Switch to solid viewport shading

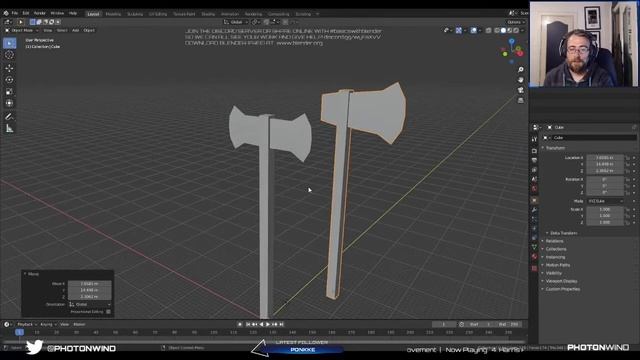[x=503, y=30]
